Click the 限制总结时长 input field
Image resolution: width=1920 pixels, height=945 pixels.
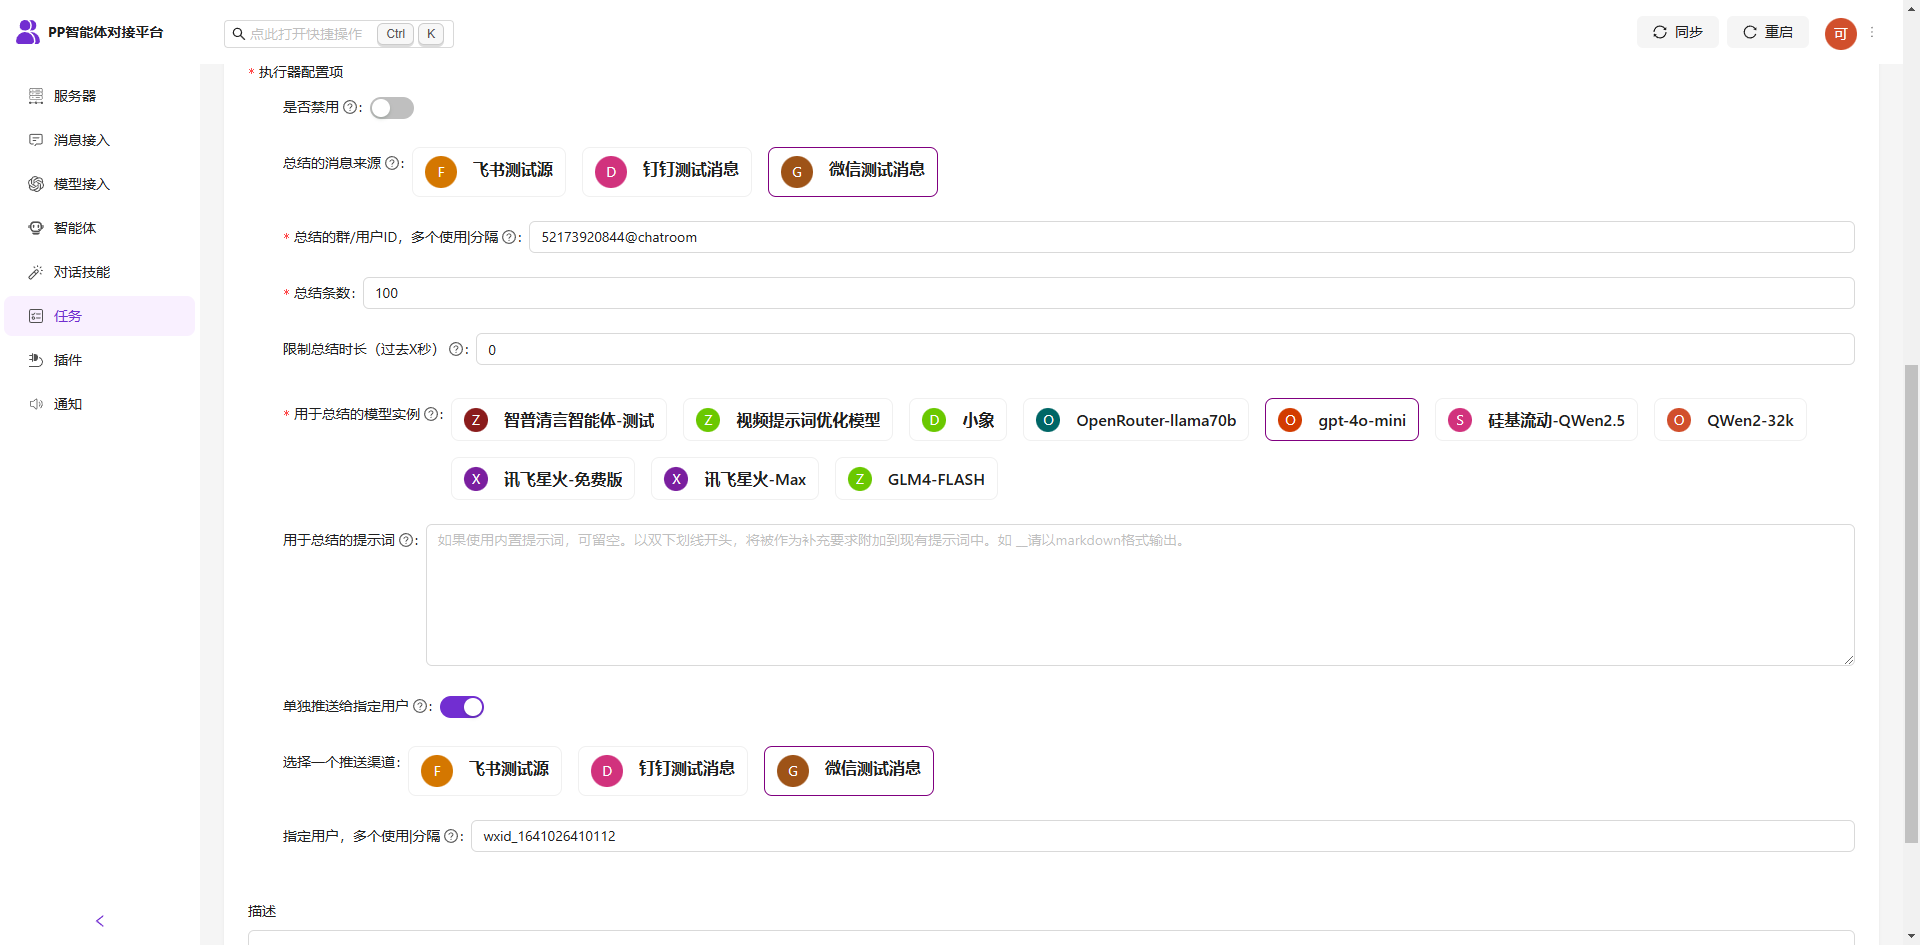pos(1165,349)
